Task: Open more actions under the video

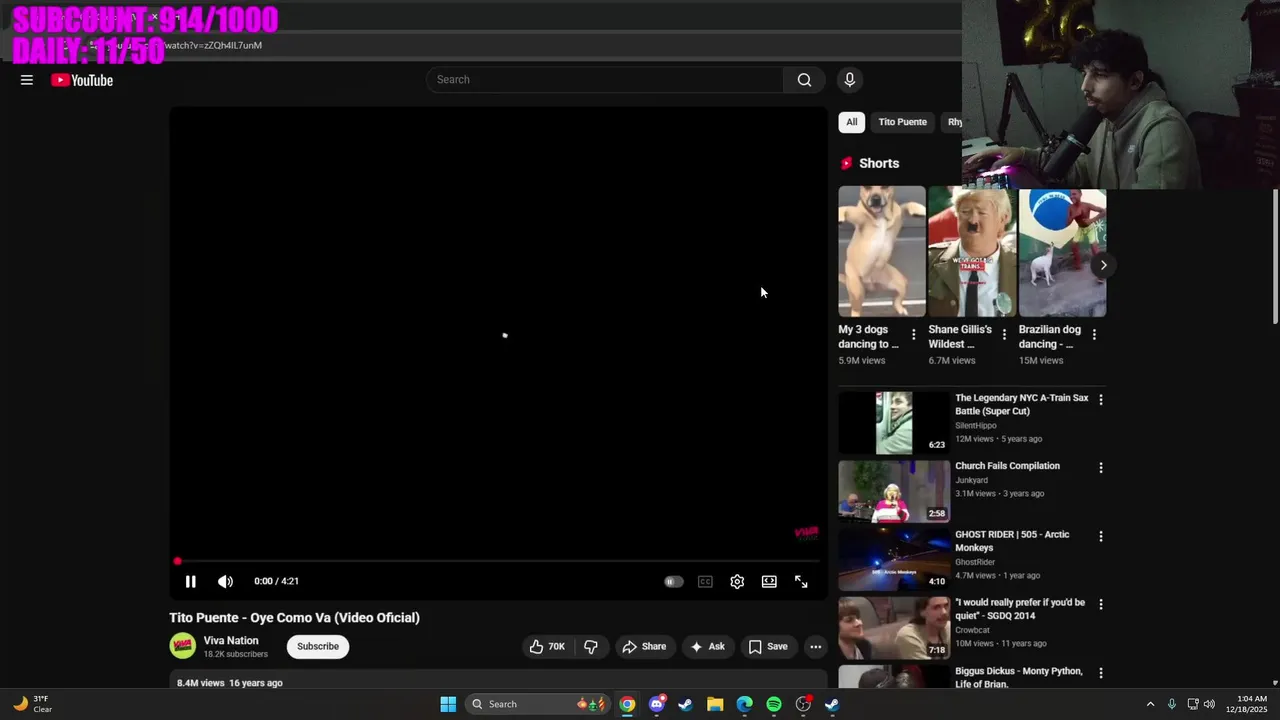Action: tap(815, 647)
